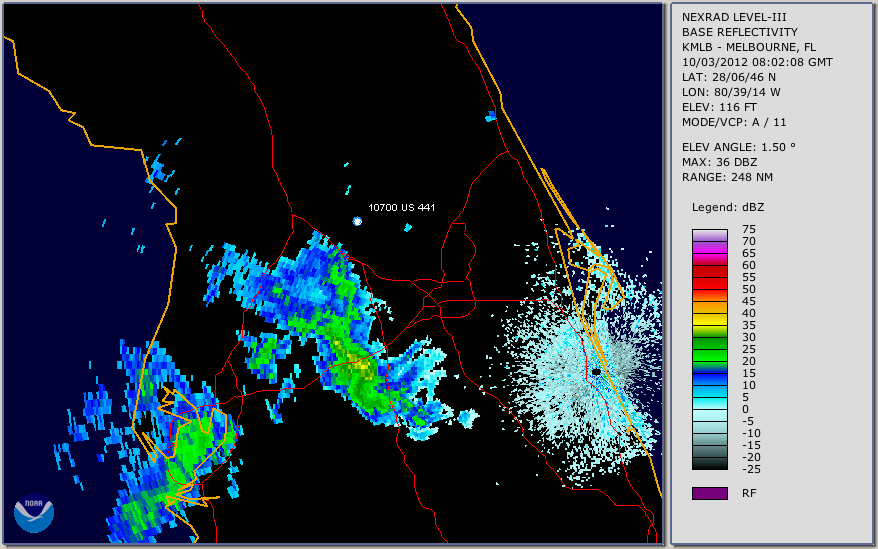Click the ELEV: 116 FT text
Screen dimensions: 878x549
click(719, 107)
